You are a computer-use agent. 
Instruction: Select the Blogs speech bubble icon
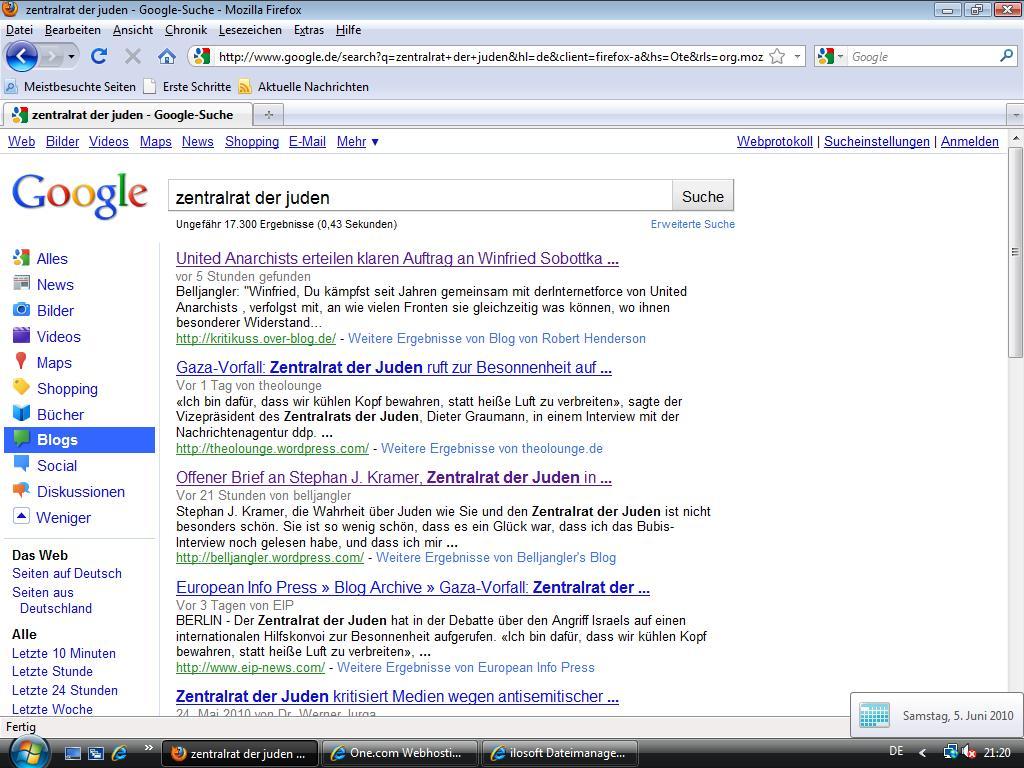[21, 439]
